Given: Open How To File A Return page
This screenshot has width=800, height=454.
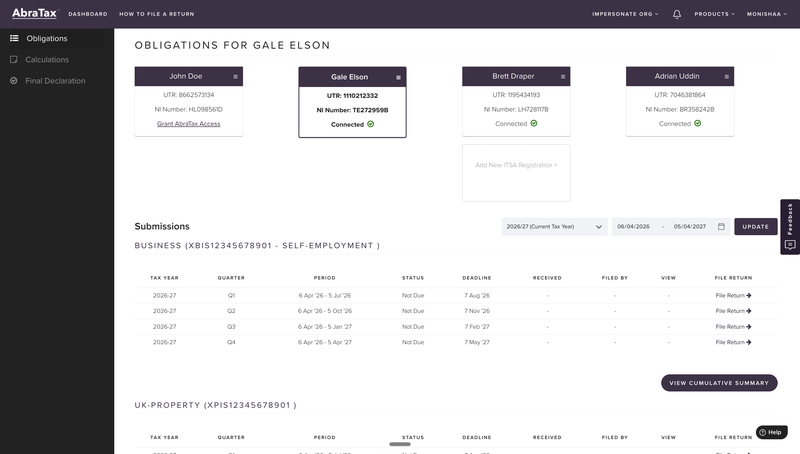Looking at the screenshot, I should coord(157,14).
